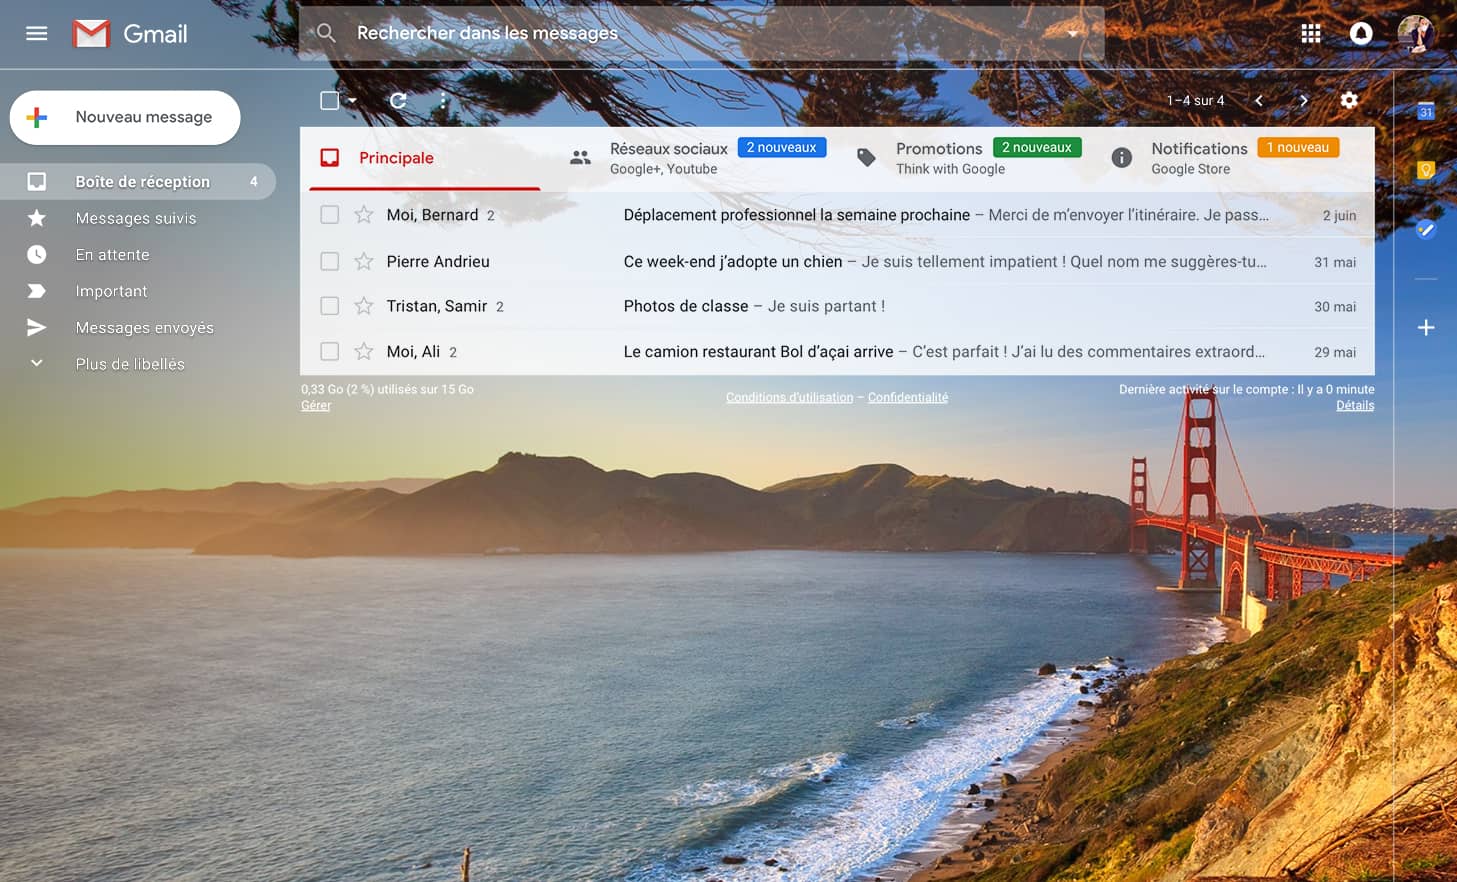
Task: Show search options dropdown arrow
Action: (x=1072, y=33)
